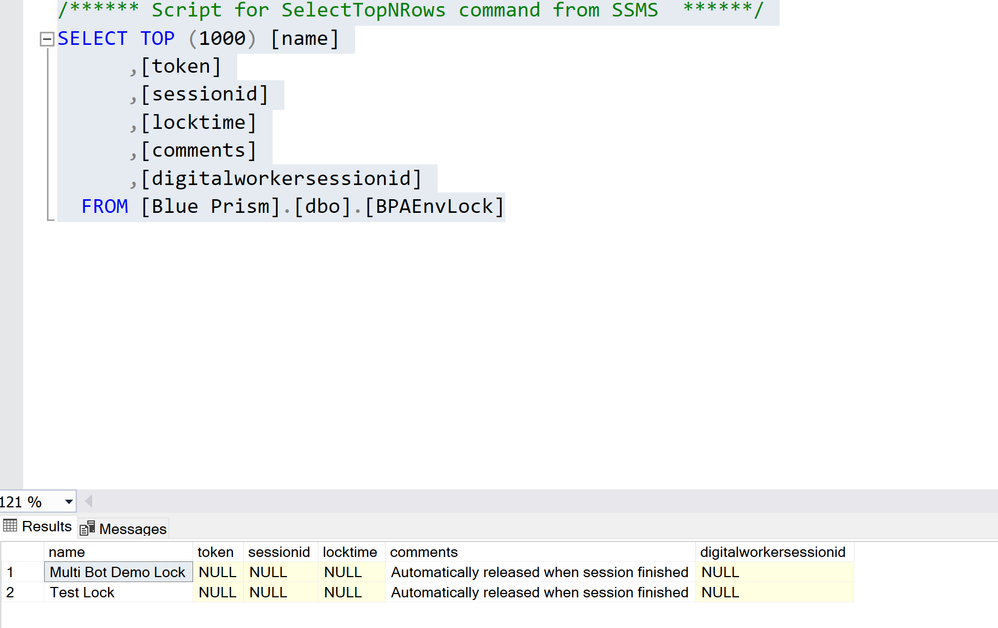
Task: Click the horizontal scrollbar left arrow
Action: point(88,502)
